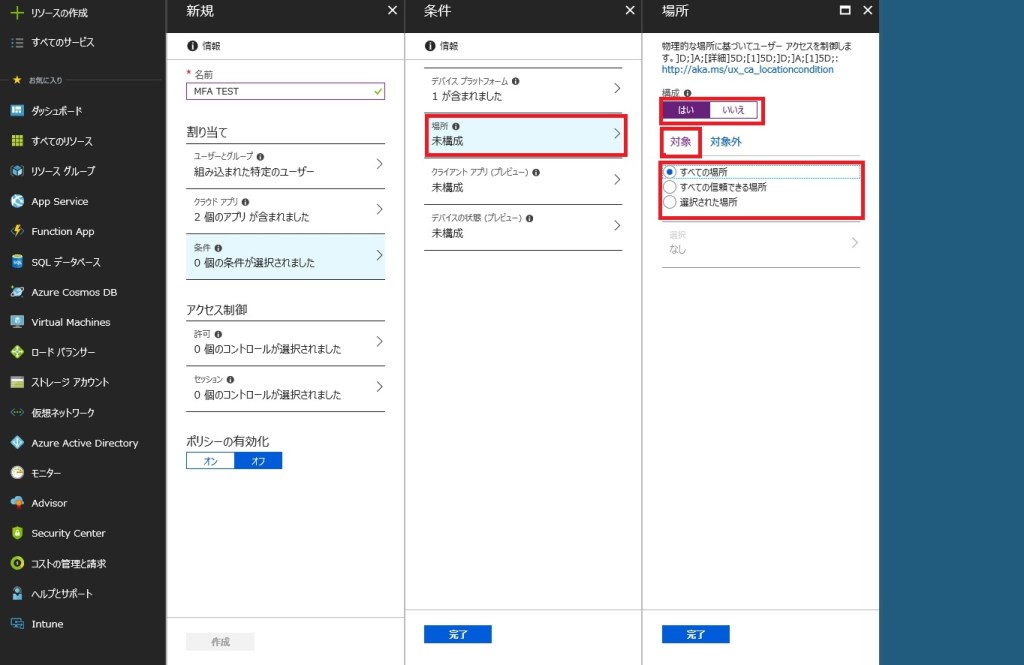Viewport: 1024px width, 665px height.
Task: Click the favorites star icon
Action: coord(17,80)
